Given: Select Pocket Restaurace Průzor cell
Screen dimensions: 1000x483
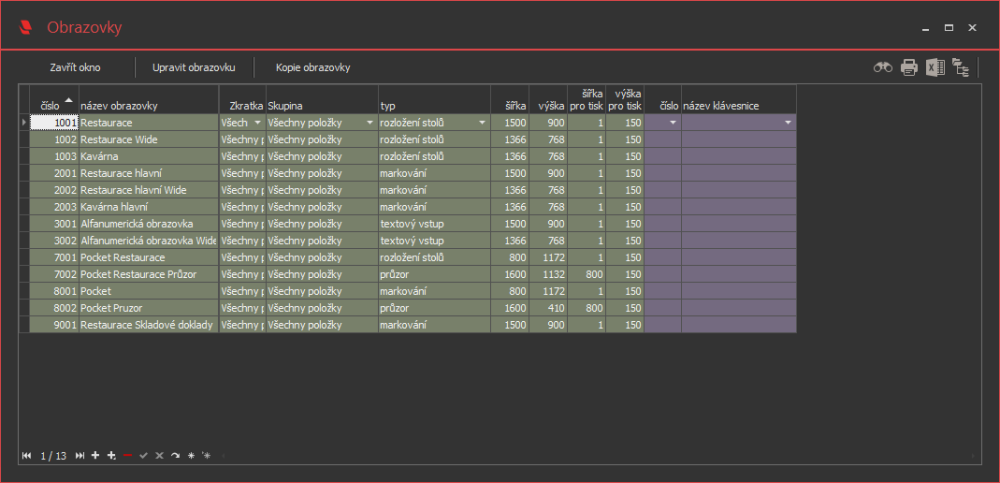Looking at the screenshot, I should pyautogui.click(x=149, y=274).
